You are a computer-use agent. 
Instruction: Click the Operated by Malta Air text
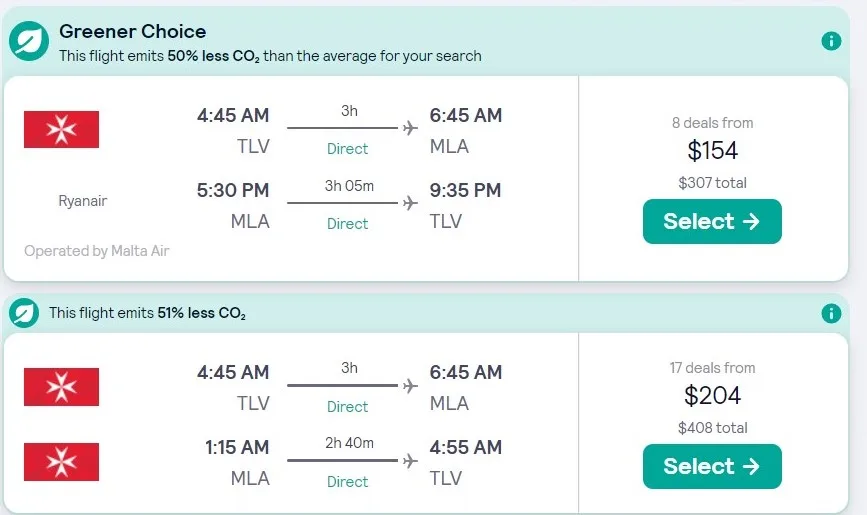pyautogui.click(x=97, y=251)
